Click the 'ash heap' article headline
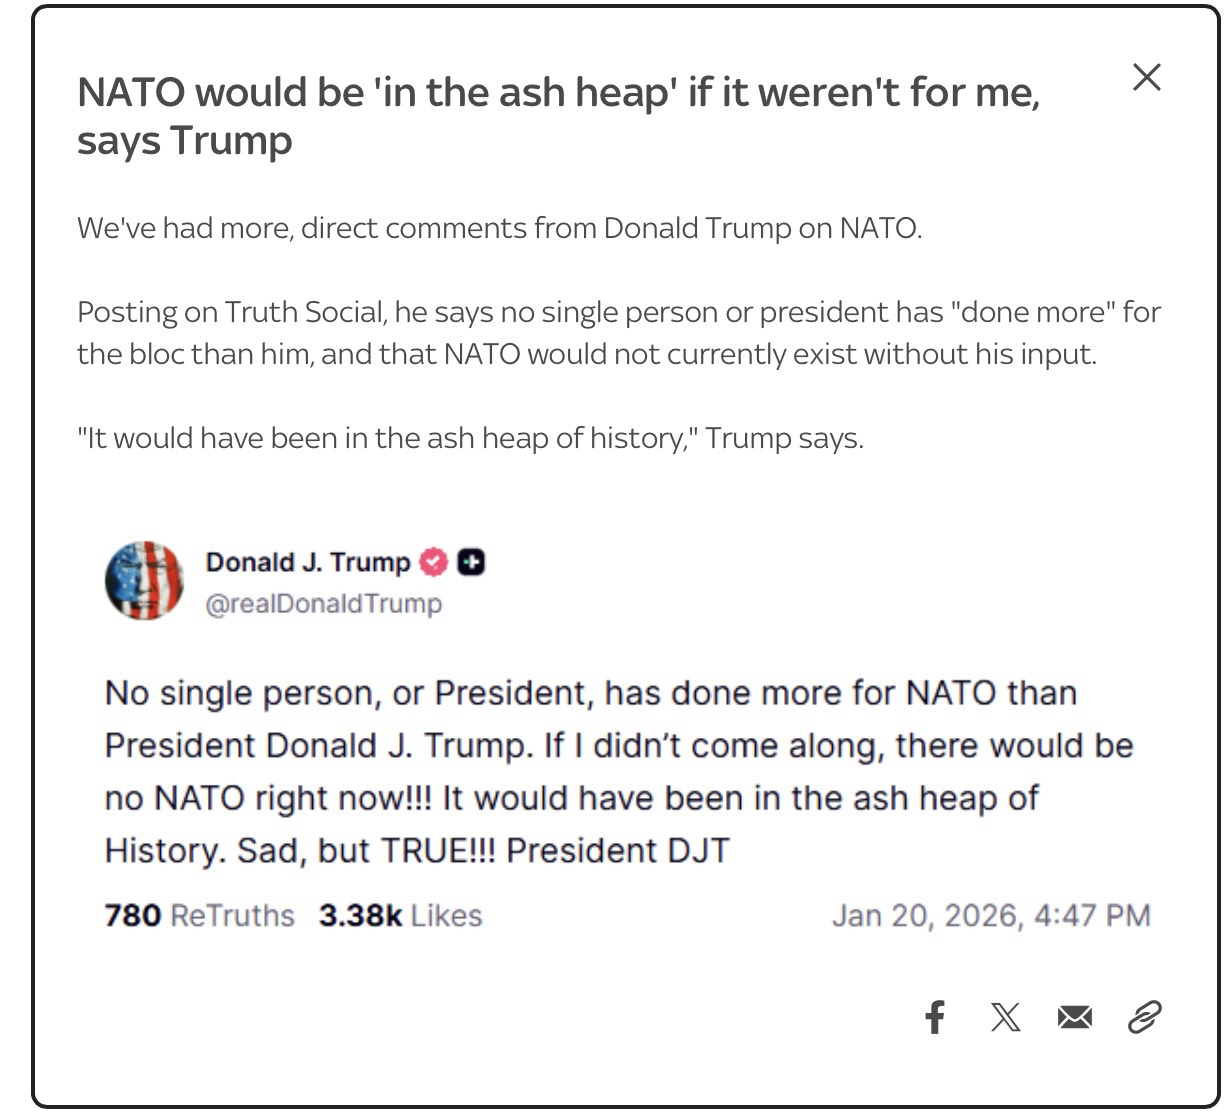This screenshot has height=1115, width=1232. tap(558, 115)
